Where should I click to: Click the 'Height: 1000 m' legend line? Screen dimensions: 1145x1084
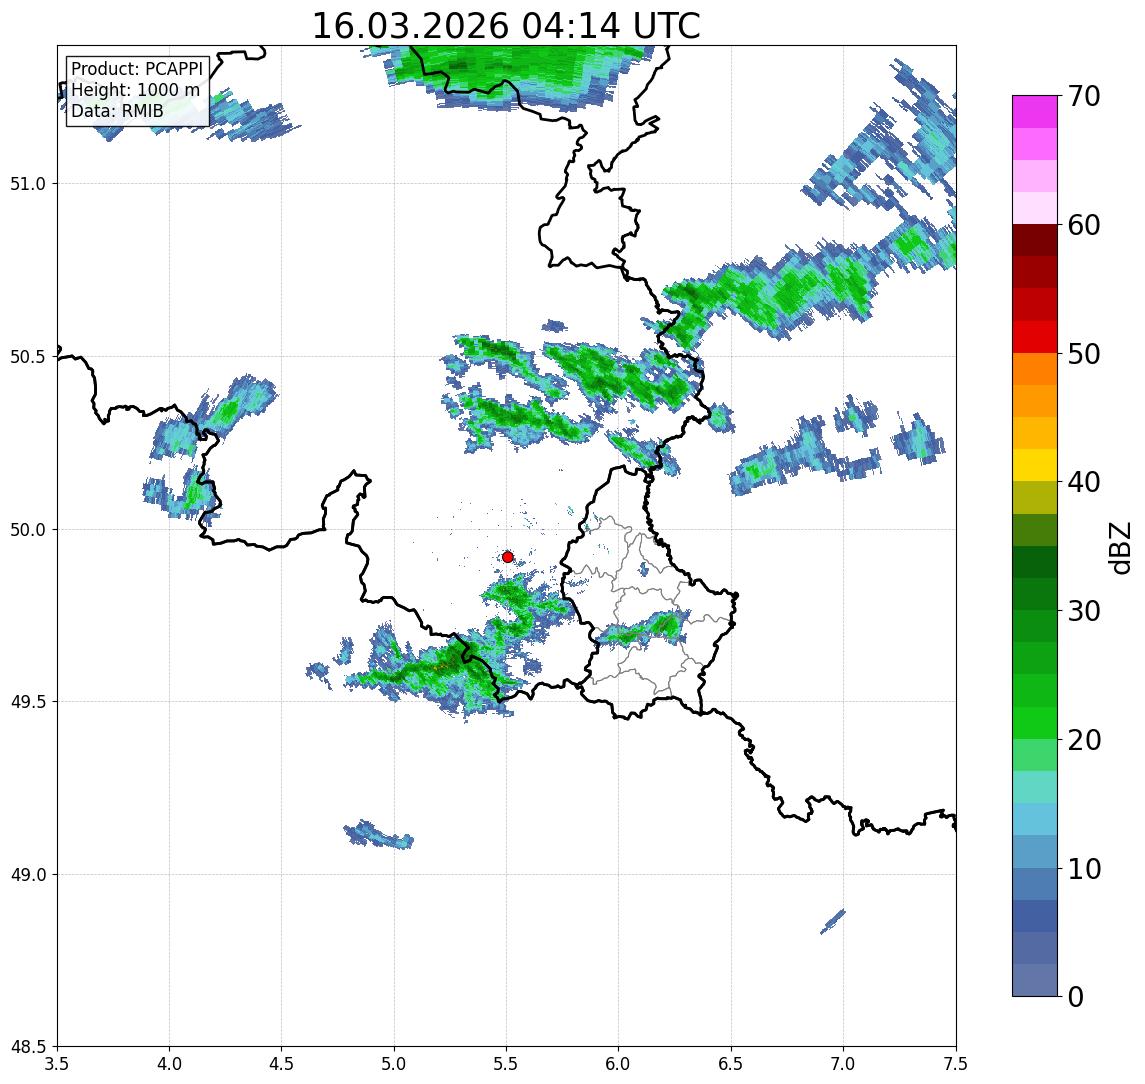tap(135, 90)
